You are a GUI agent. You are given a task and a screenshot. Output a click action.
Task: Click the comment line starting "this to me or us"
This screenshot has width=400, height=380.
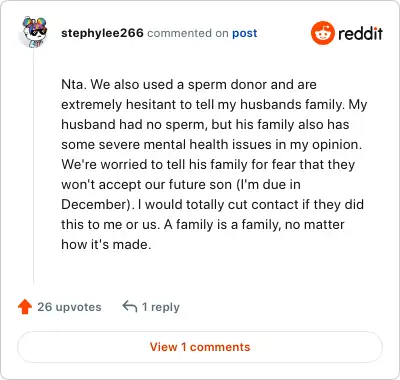203,224
